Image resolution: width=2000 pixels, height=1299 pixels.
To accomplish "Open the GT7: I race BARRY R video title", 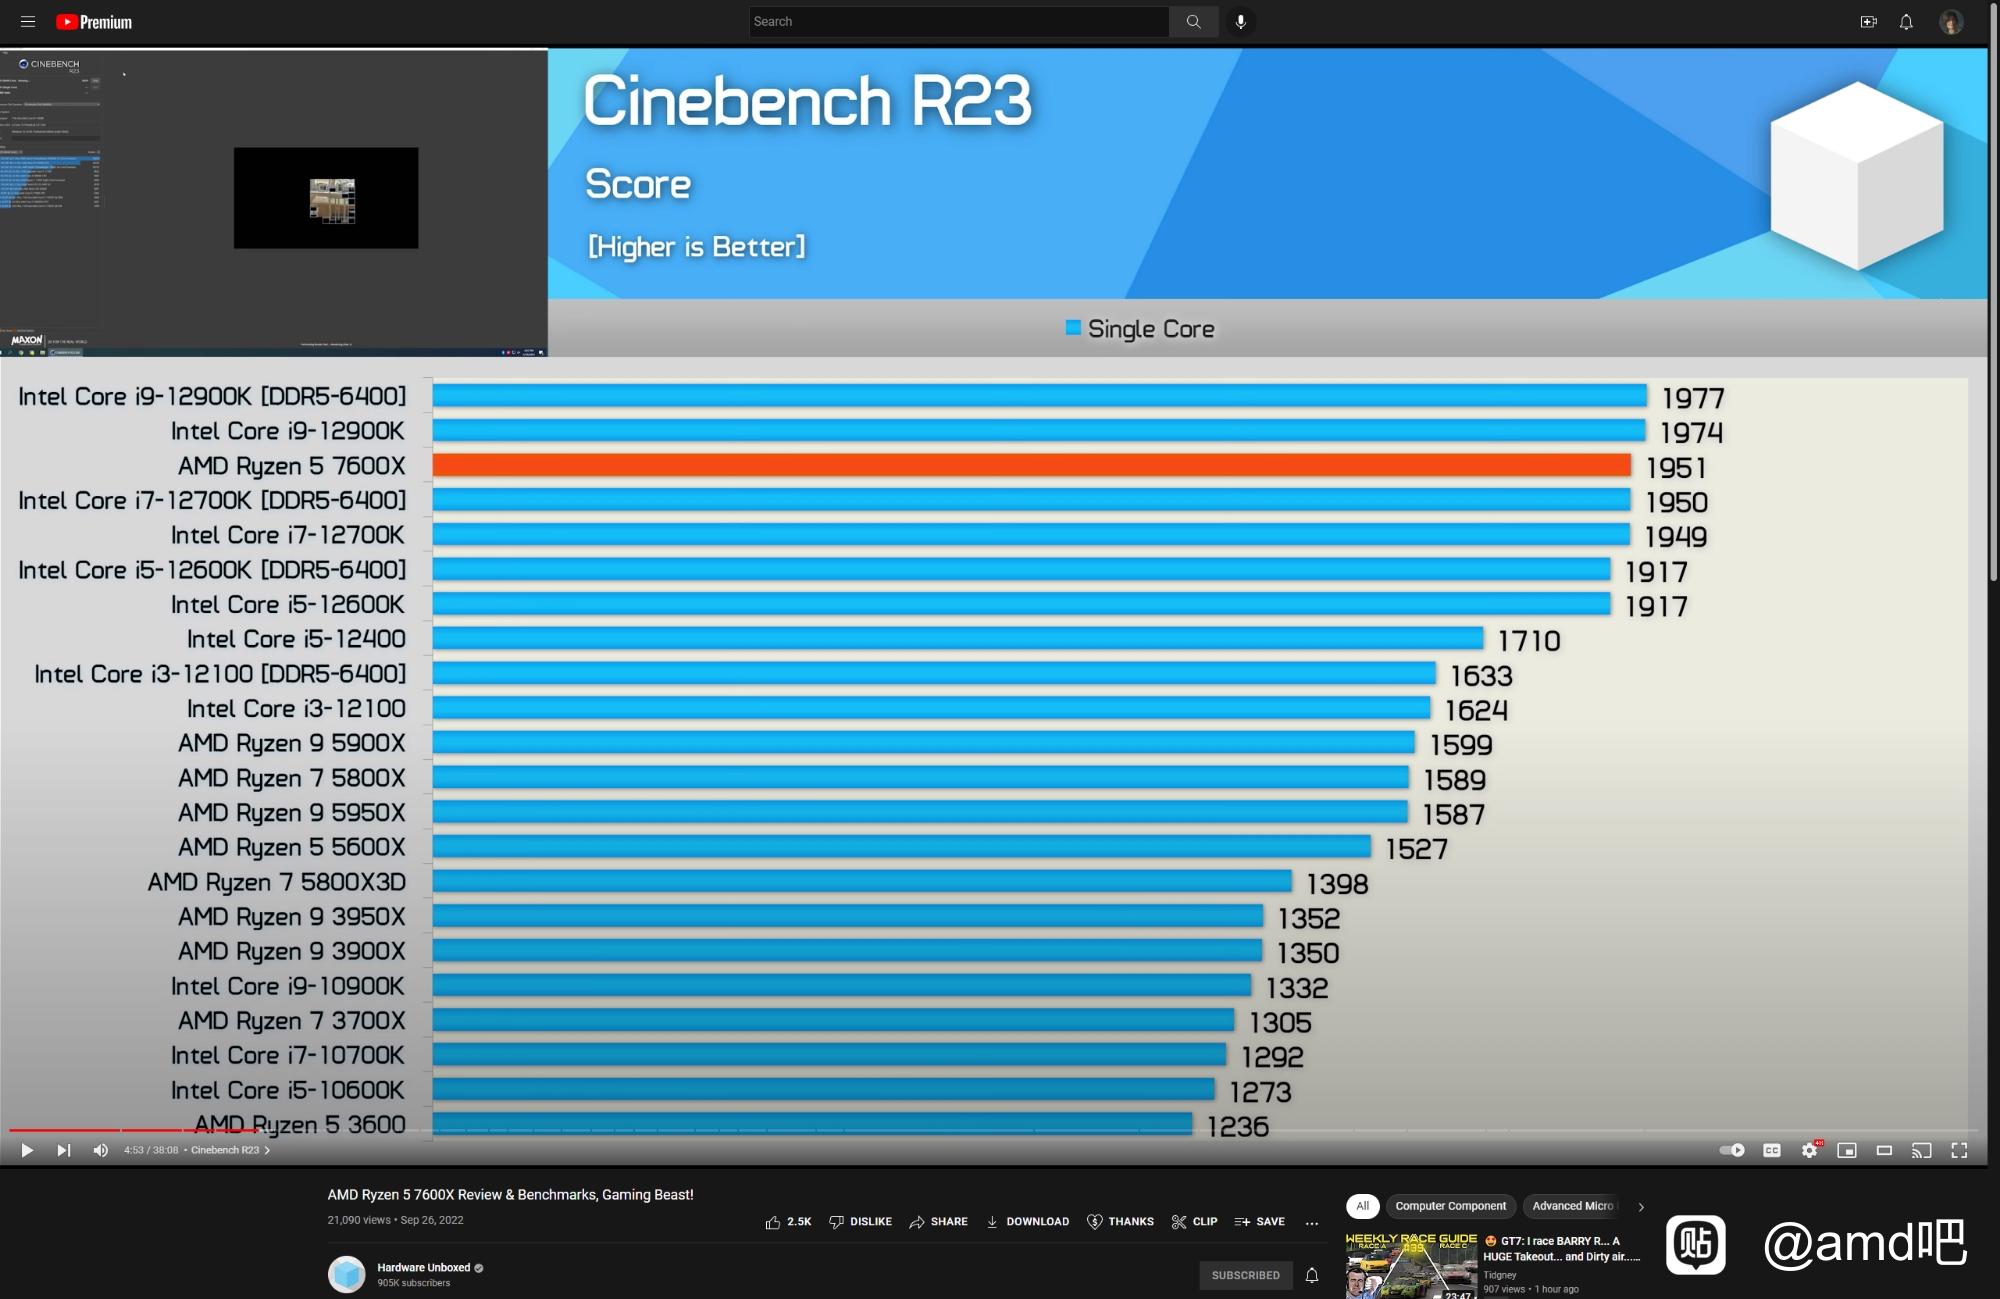I will click(x=1561, y=1249).
